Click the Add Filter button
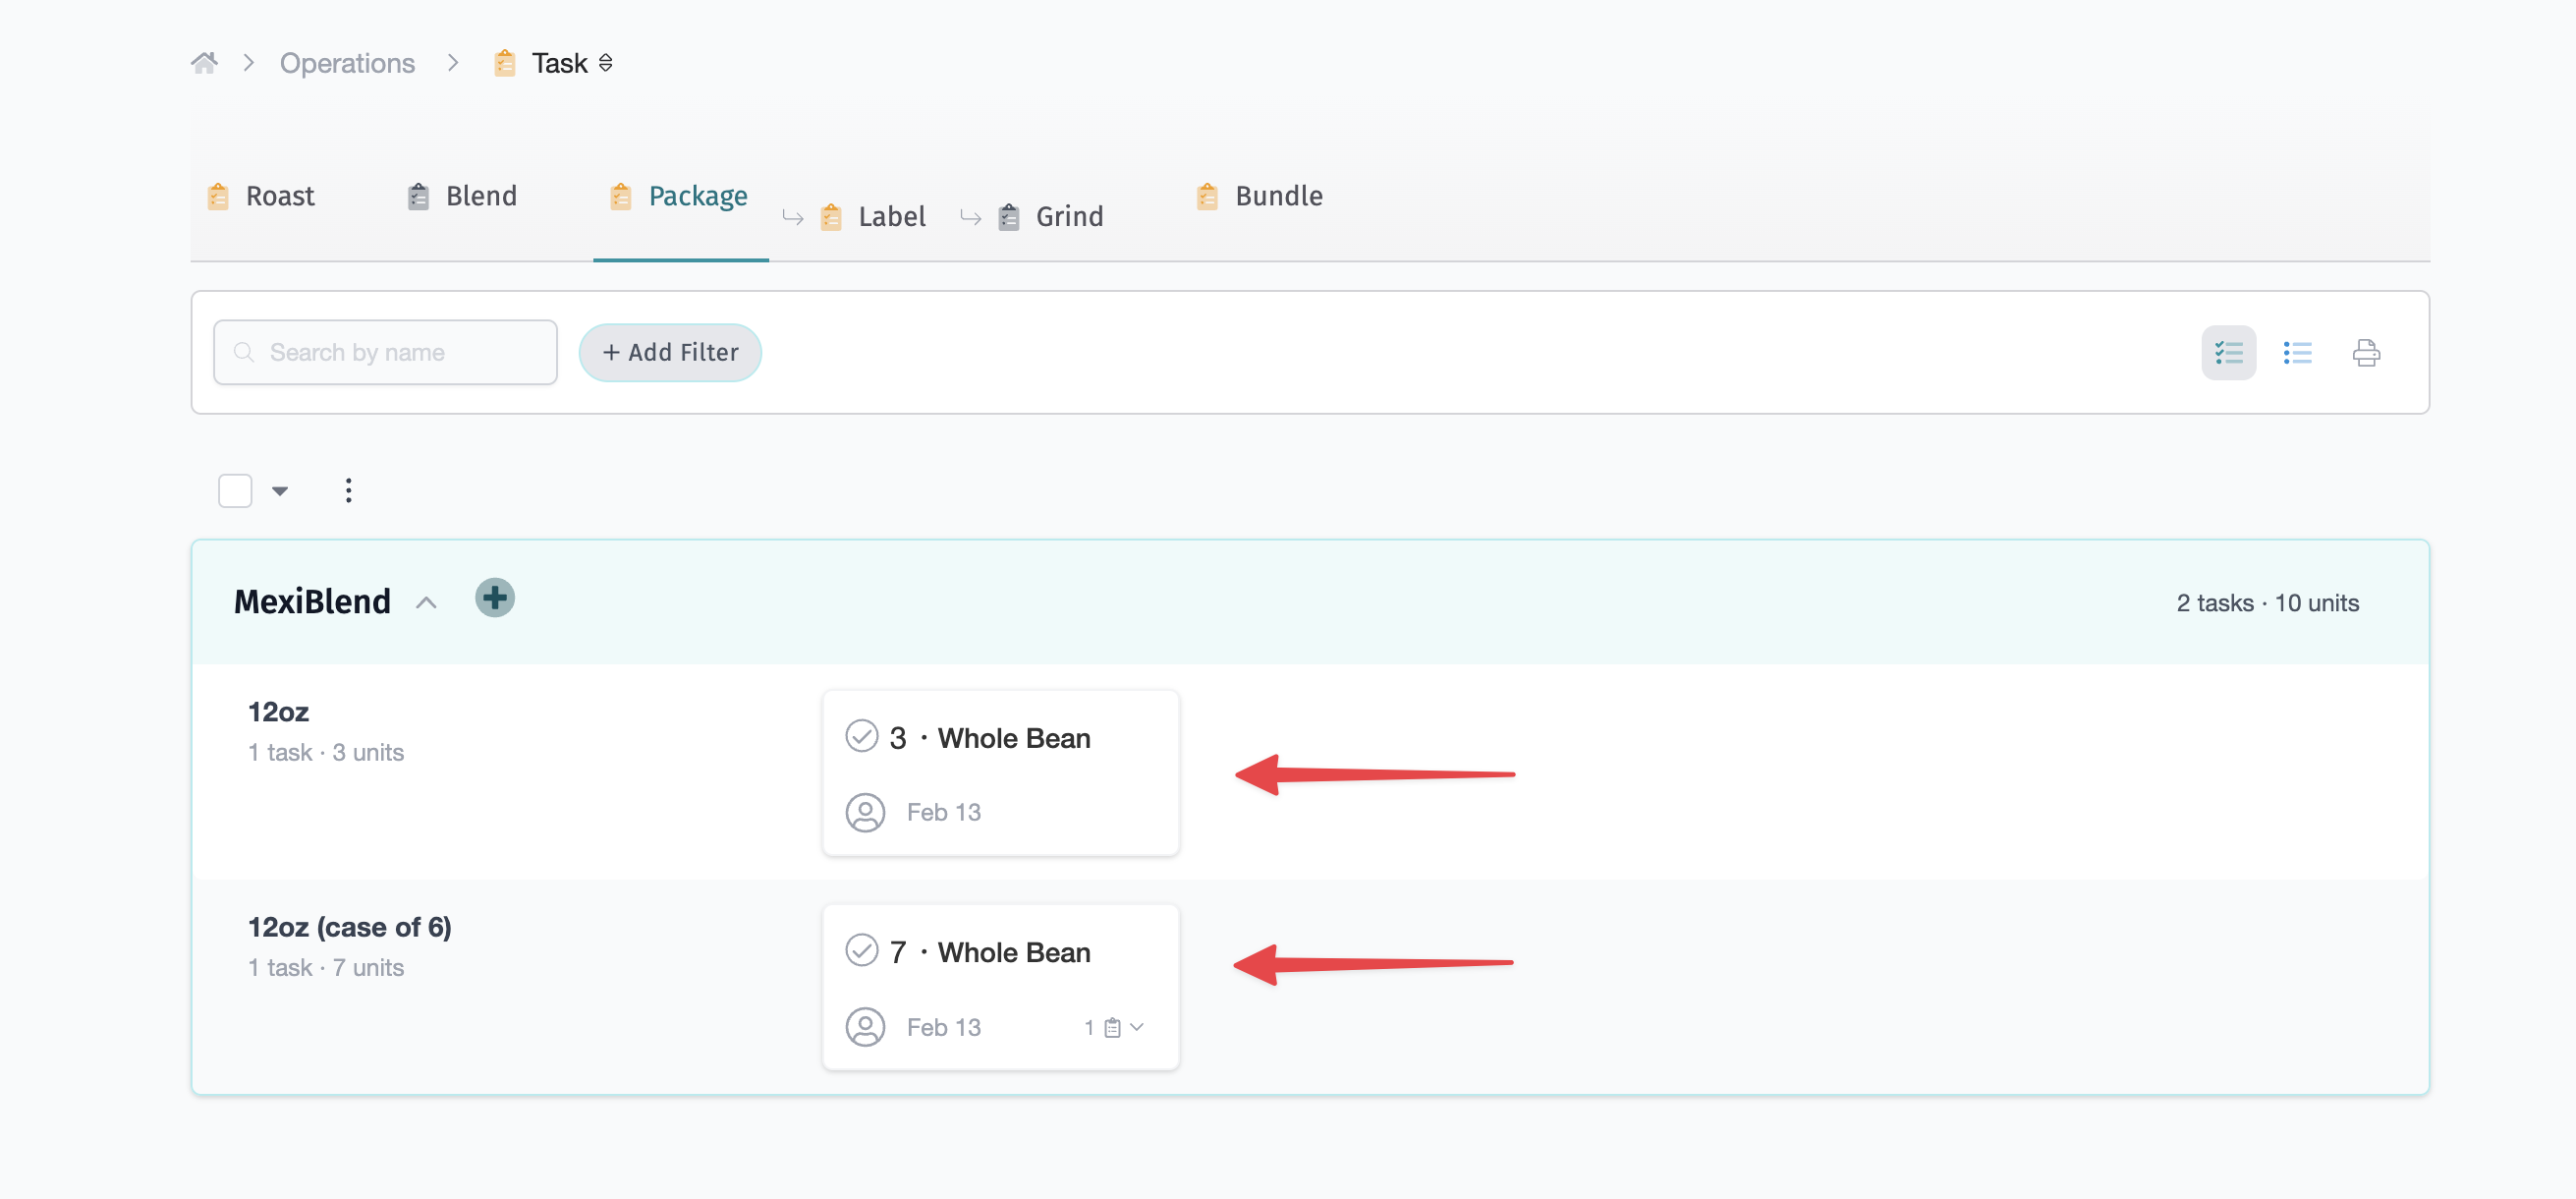Image resolution: width=2576 pixels, height=1199 pixels. coord(670,352)
